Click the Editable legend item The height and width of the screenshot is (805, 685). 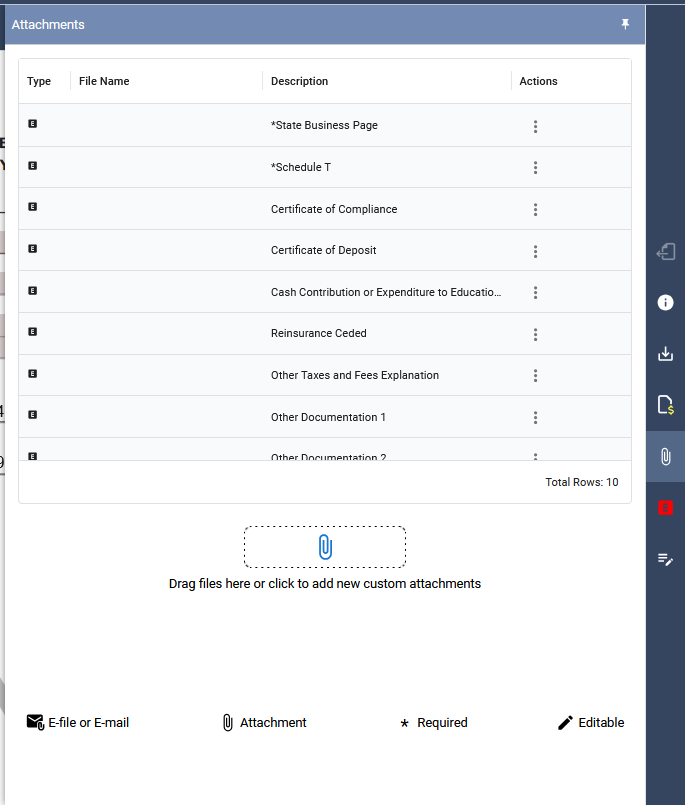pos(591,722)
